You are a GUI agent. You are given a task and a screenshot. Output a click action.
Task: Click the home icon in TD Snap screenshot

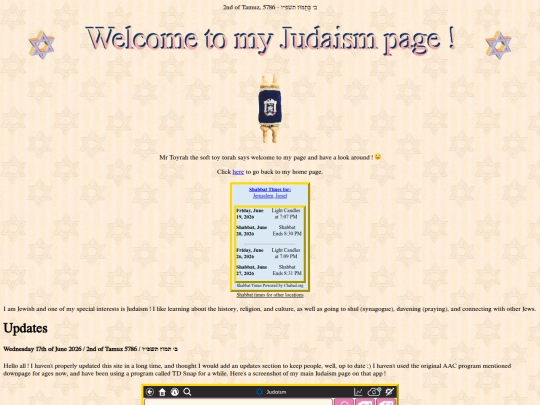[162, 392]
